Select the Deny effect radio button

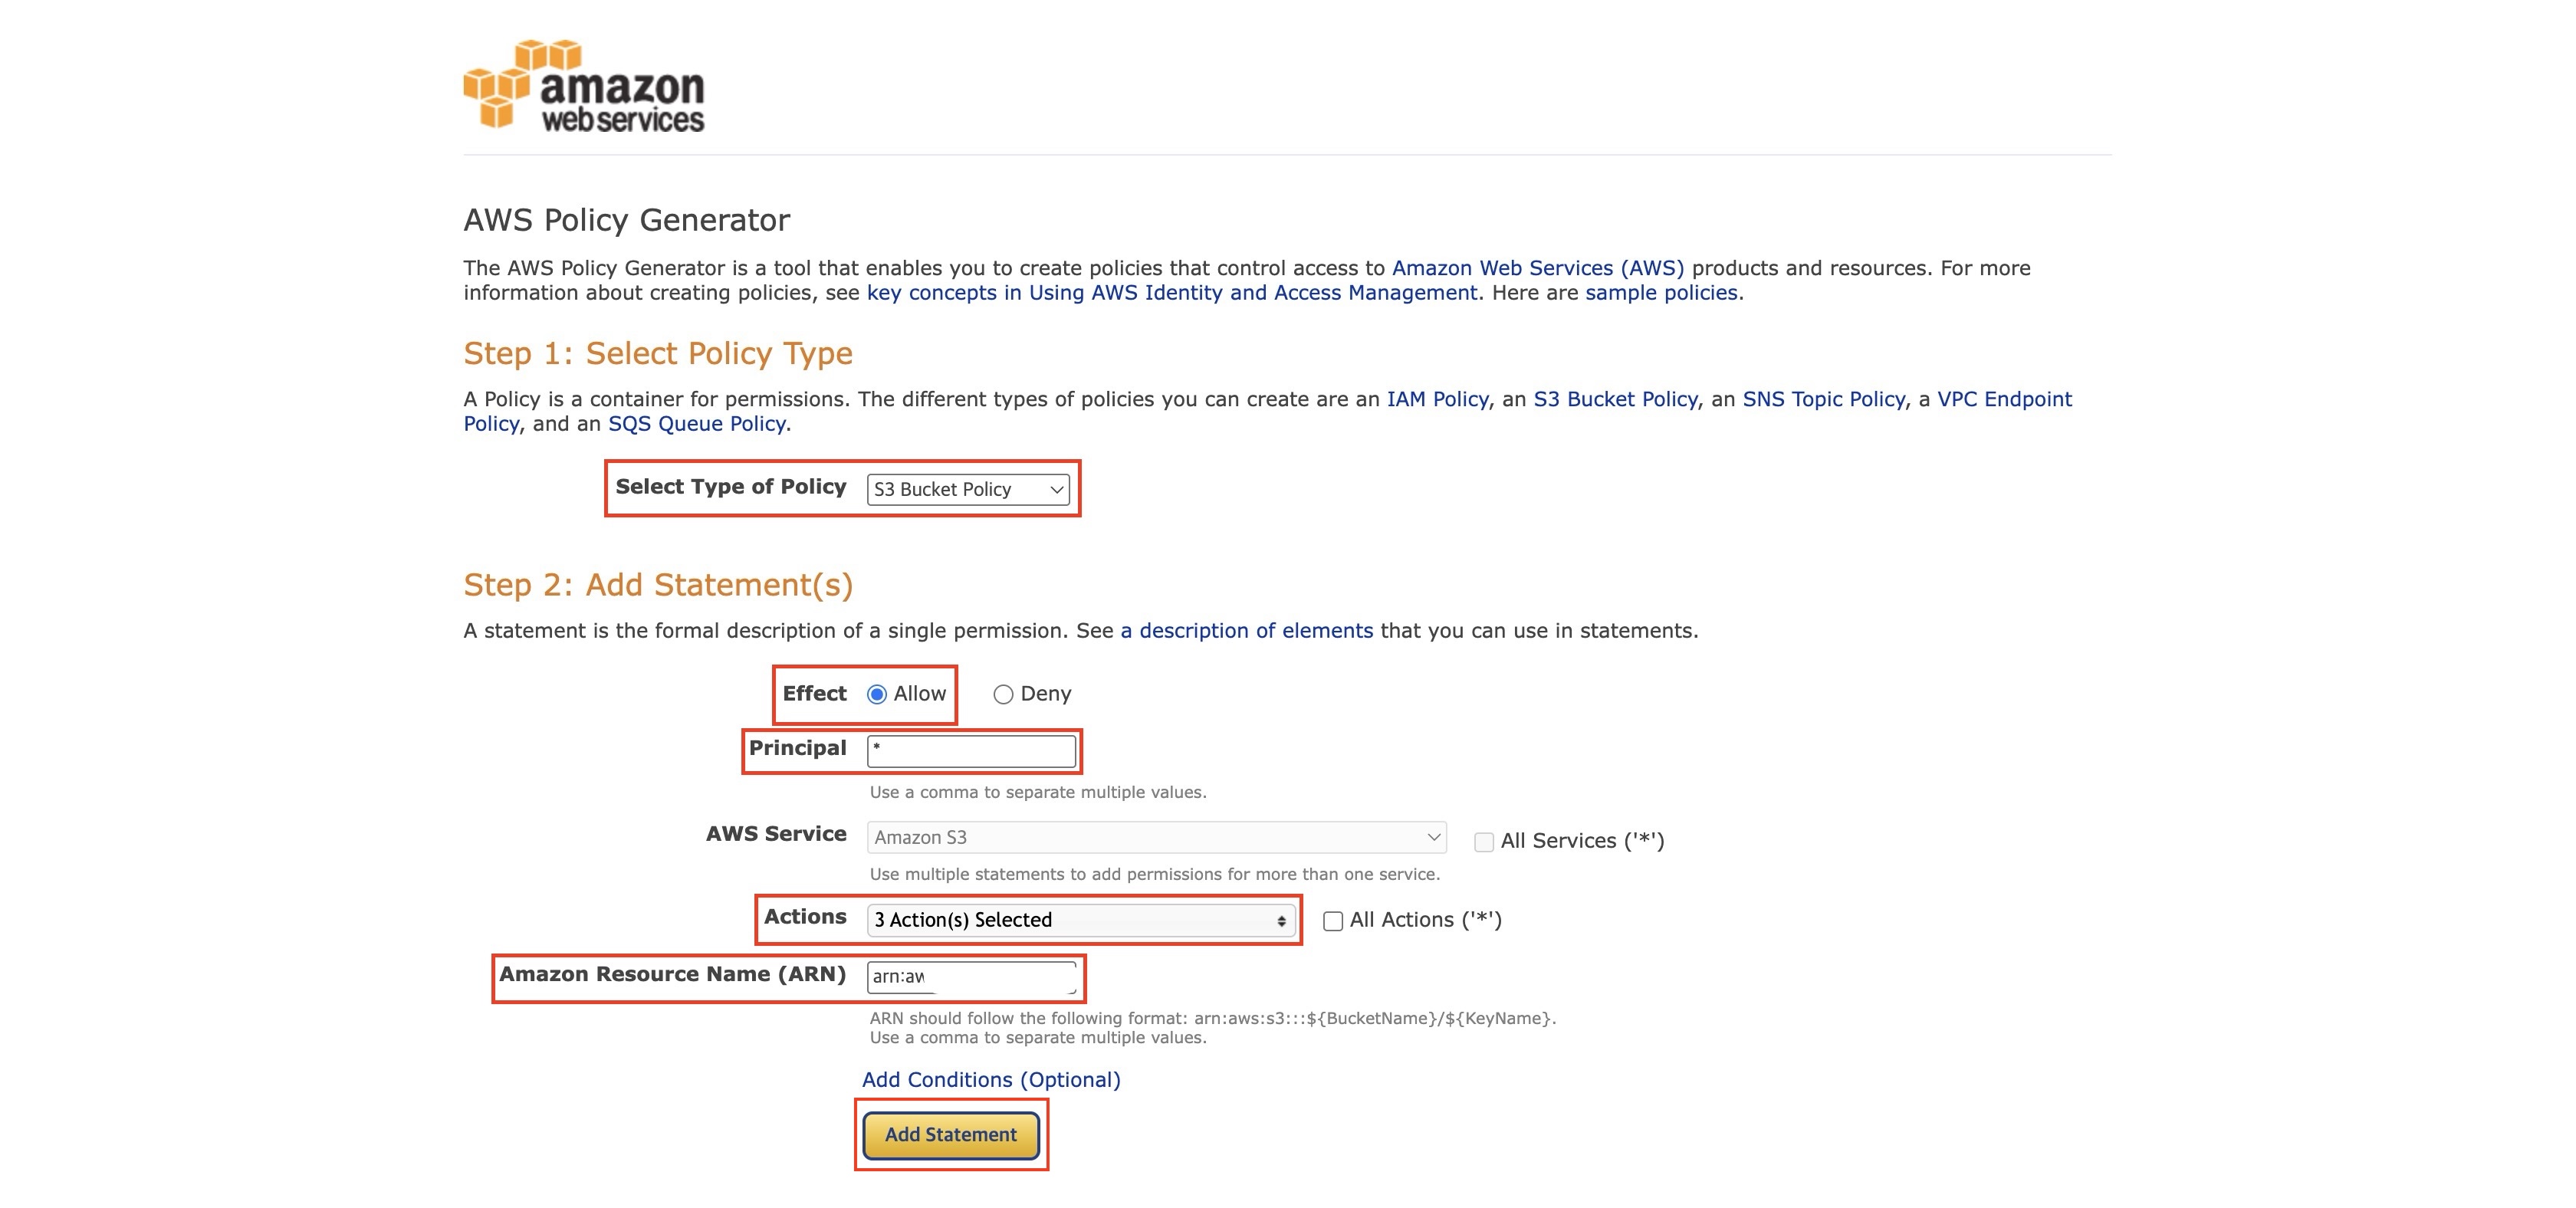(x=1003, y=694)
